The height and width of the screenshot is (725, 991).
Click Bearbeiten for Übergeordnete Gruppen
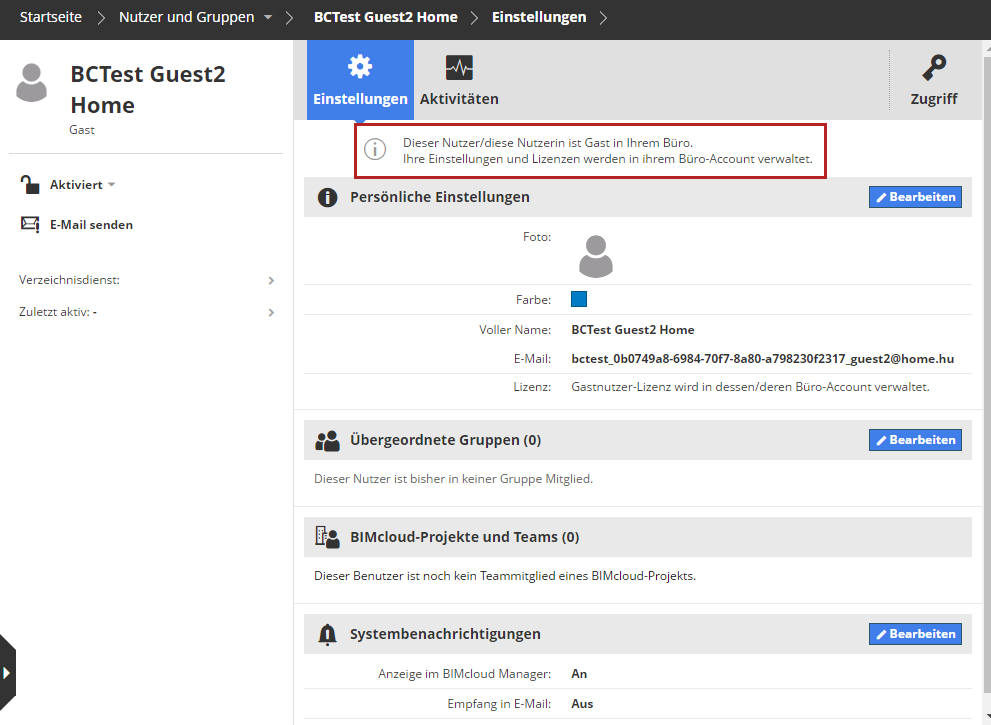(915, 440)
